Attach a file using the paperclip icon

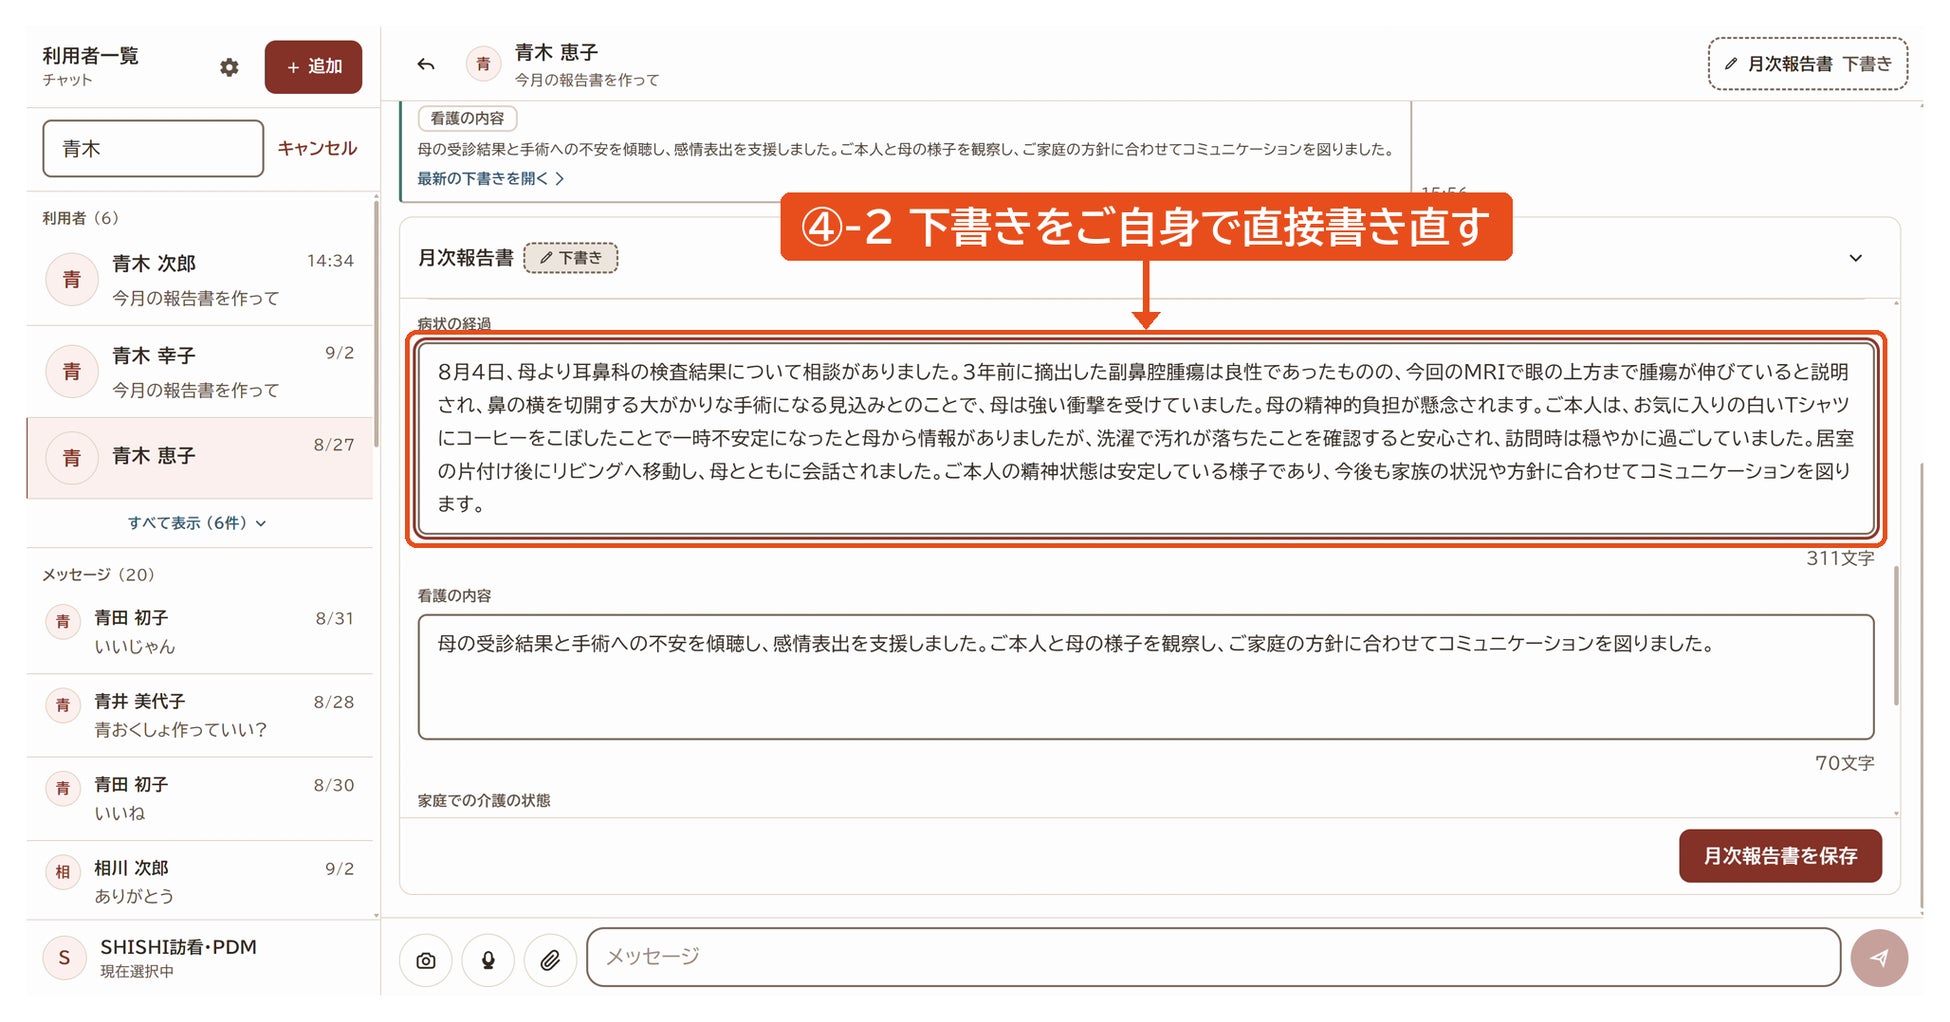pos(550,960)
